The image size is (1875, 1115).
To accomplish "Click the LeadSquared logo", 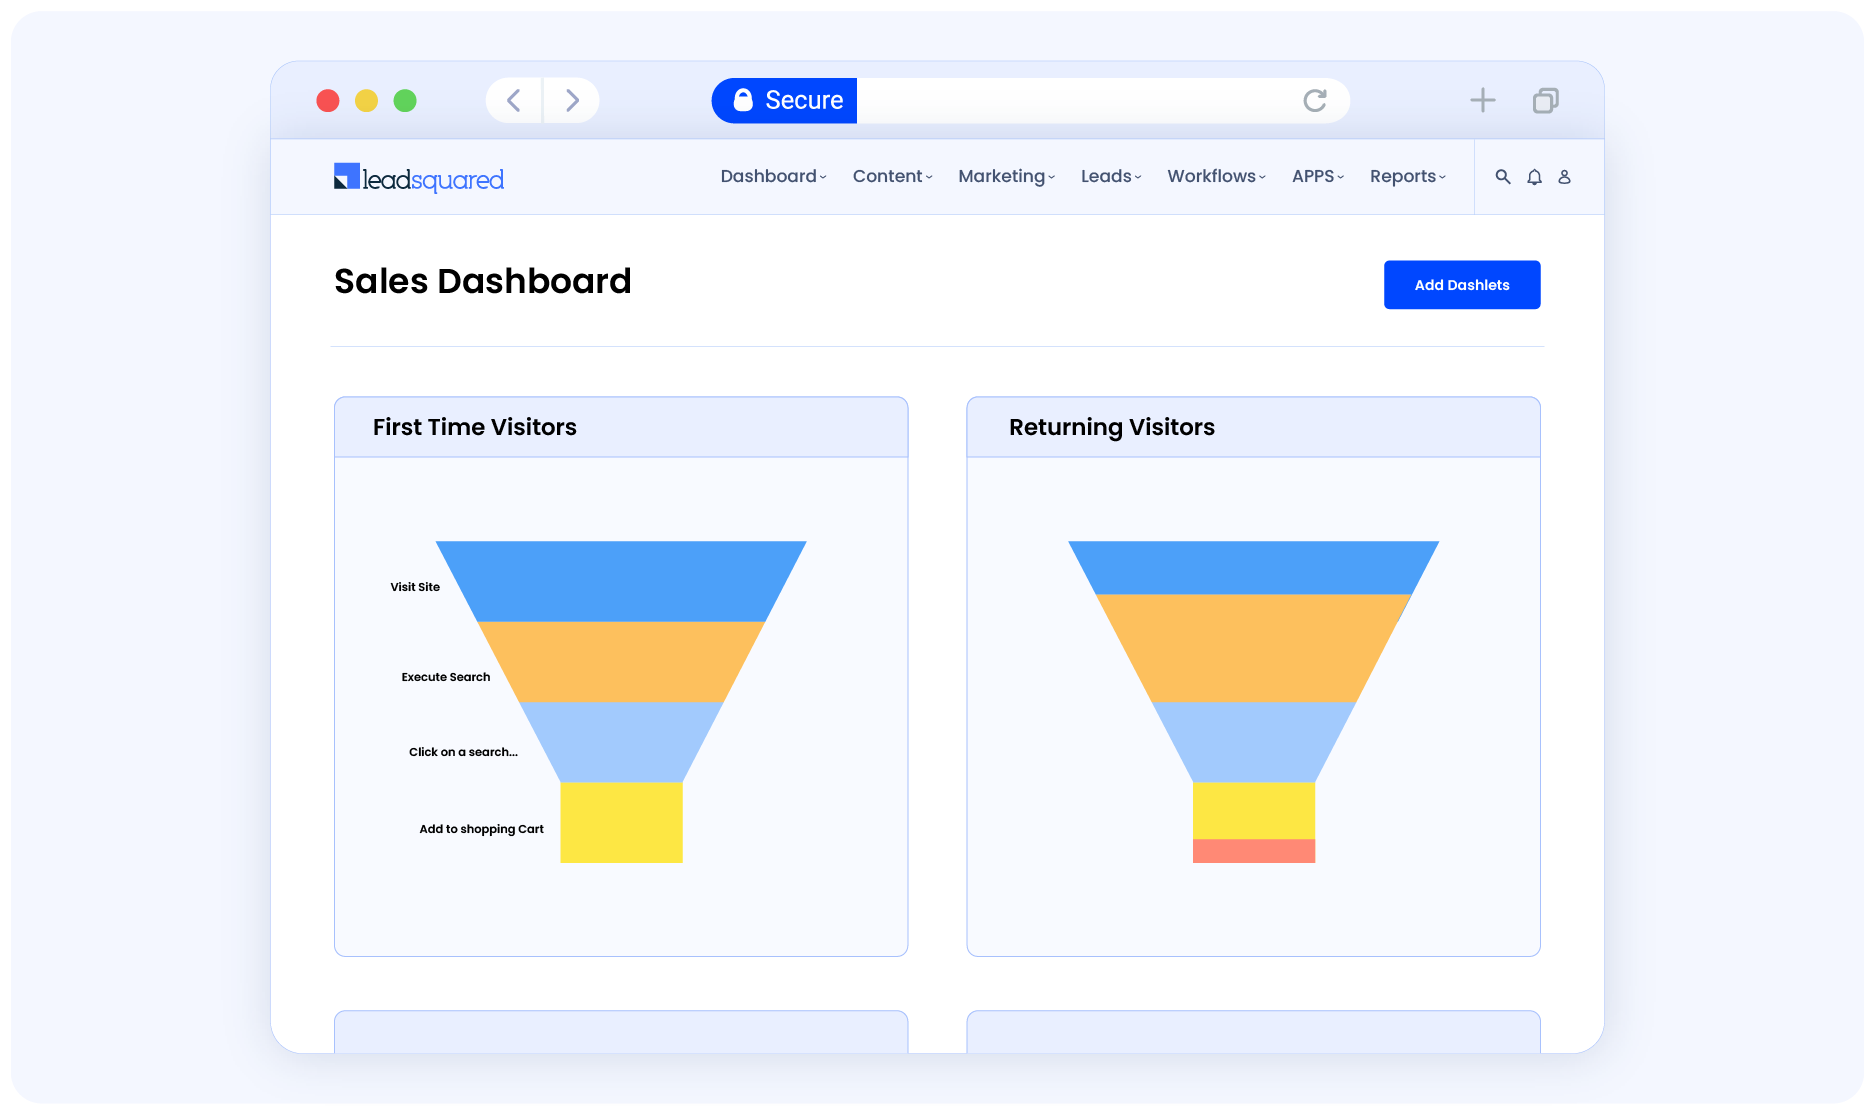I will point(419,176).
